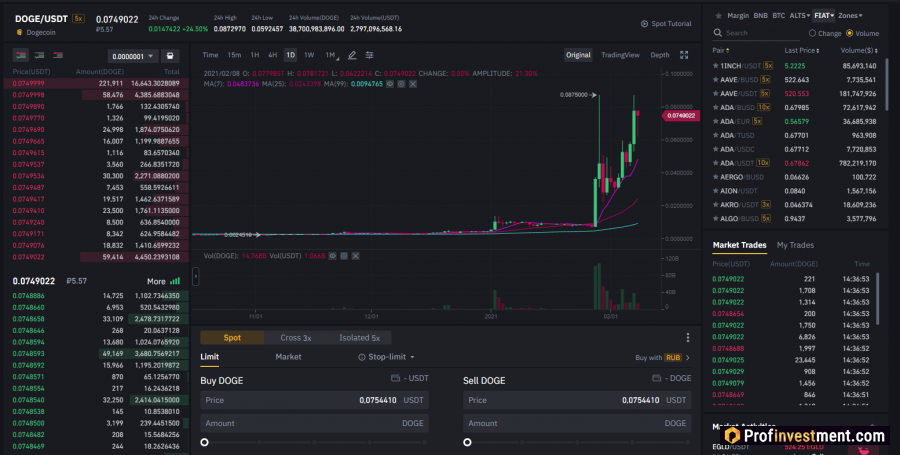Image resolution: width=900 pixels, height=455 pixels.
Task: Open chart indicator settings sliders icon
Action: tap(370, 55)
